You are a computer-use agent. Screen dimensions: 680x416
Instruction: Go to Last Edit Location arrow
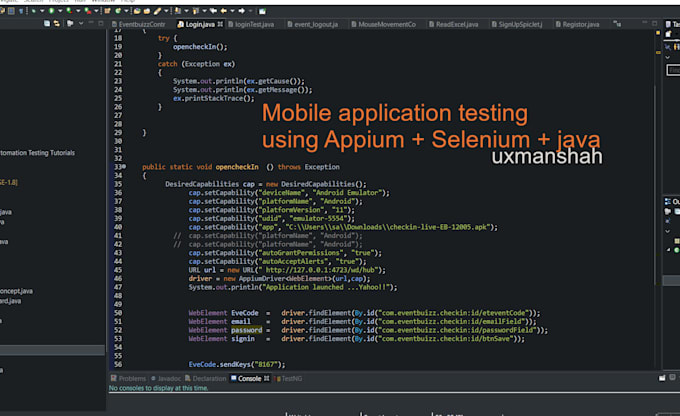[213, 11]
